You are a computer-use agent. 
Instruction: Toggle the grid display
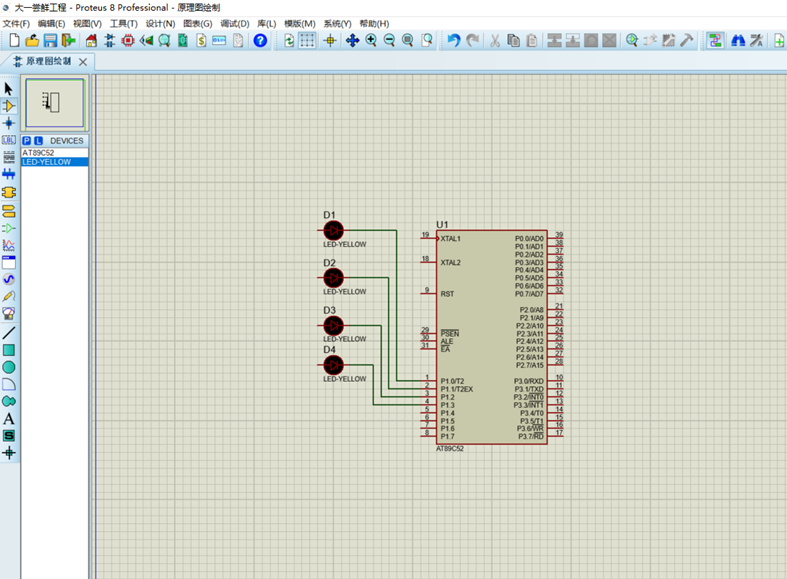[x=307, y=40]
